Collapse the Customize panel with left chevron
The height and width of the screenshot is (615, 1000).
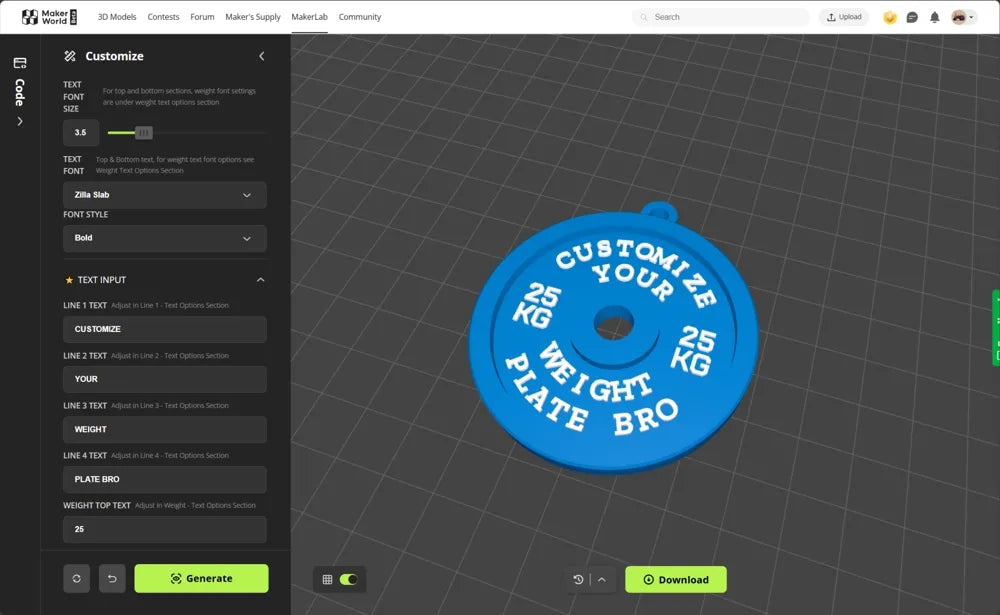click(262, 56)
